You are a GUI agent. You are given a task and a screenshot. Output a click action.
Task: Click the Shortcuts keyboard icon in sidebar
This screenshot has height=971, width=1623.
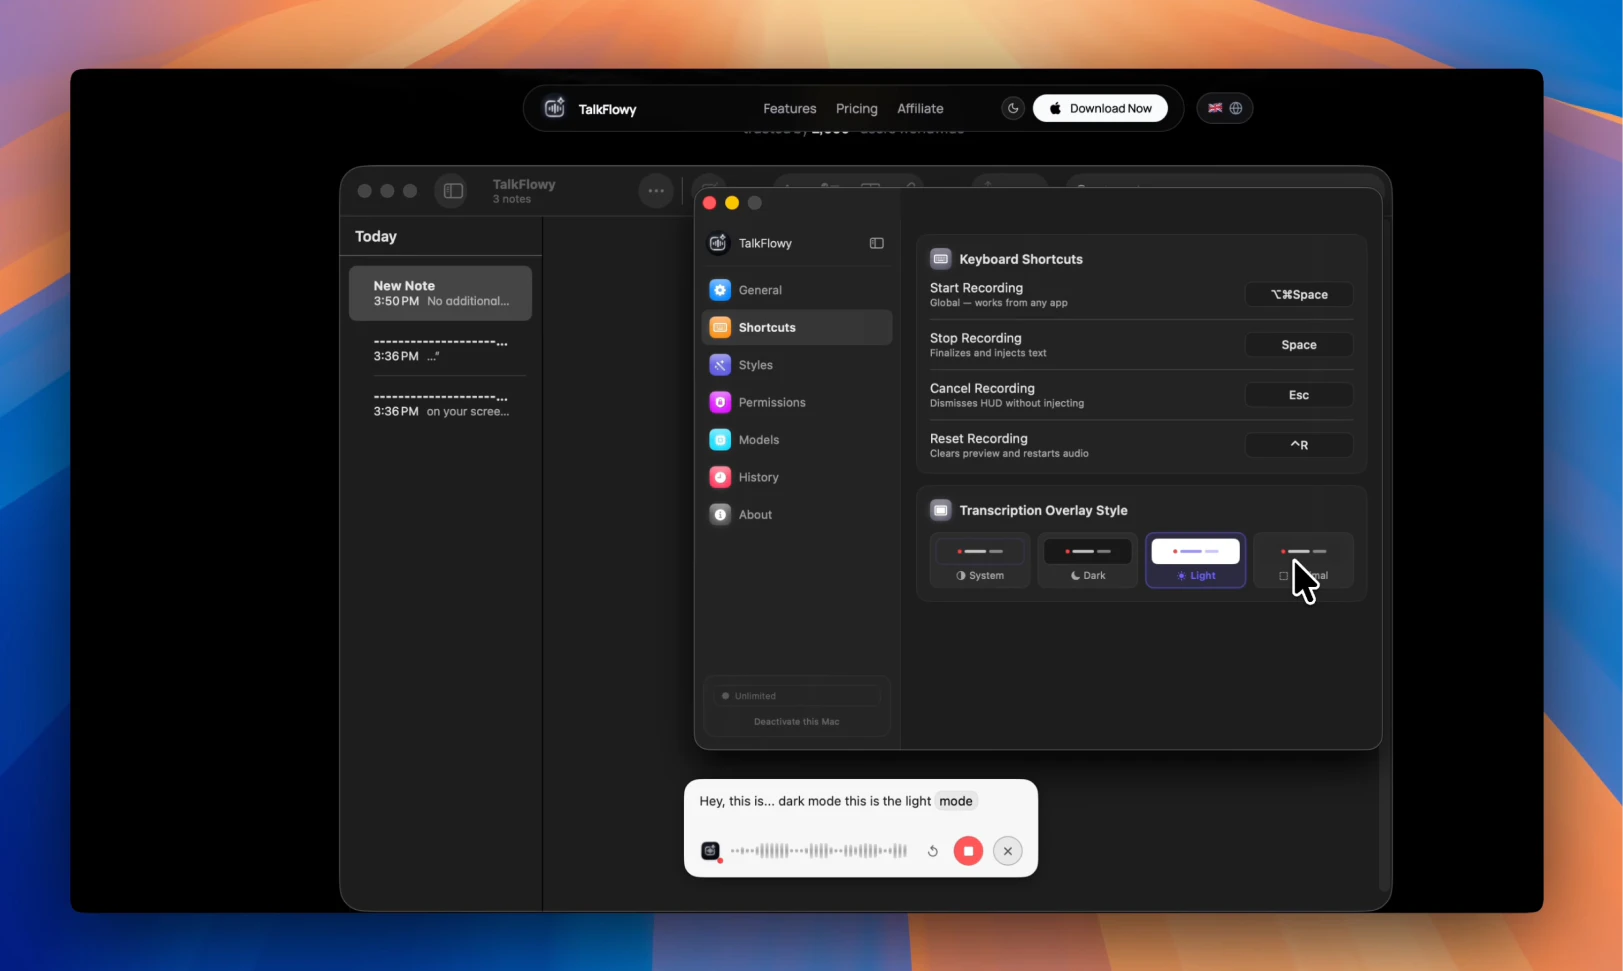tap(720, 327)
